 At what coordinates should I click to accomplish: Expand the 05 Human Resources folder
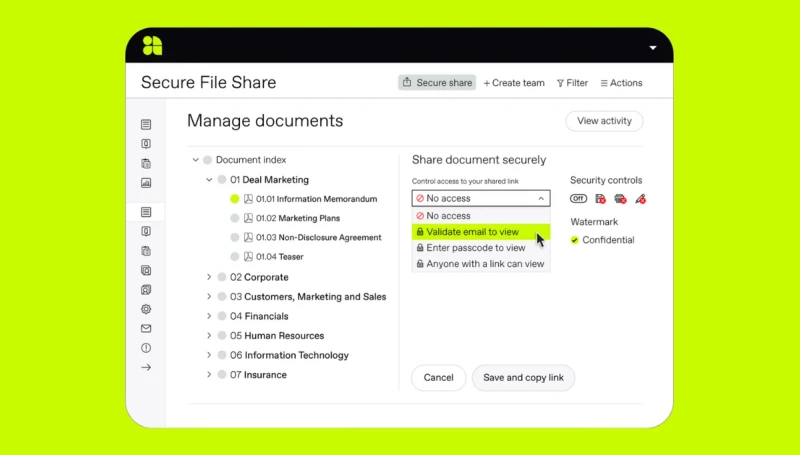209,336
